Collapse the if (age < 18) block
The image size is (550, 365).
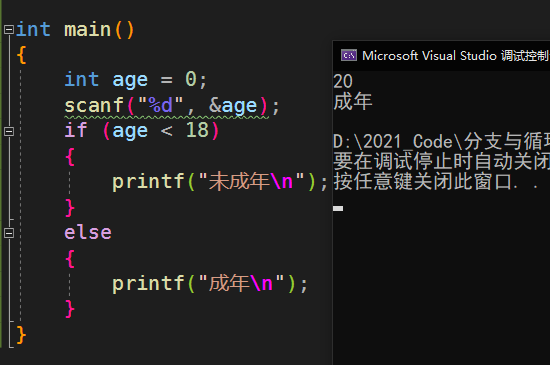click(x=9, y=131)
